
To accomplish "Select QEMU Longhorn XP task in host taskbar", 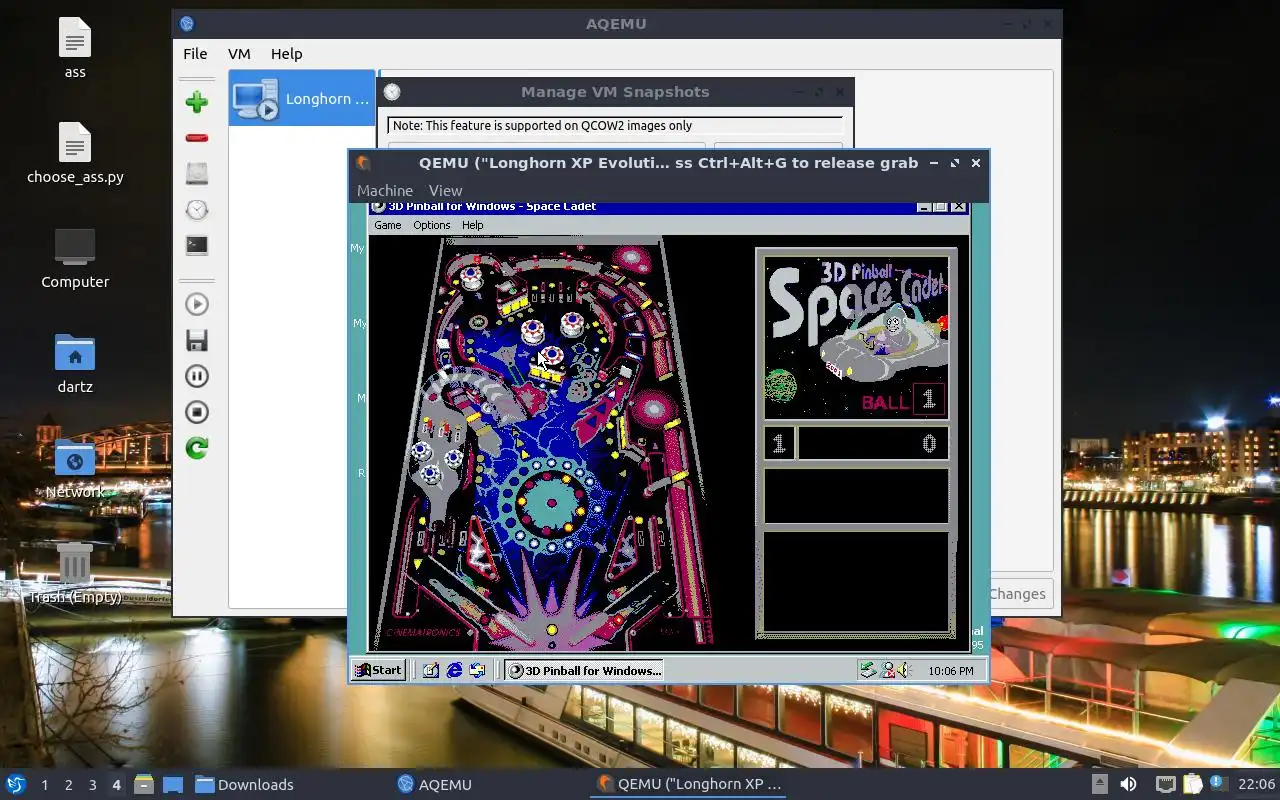I will 688,784.
